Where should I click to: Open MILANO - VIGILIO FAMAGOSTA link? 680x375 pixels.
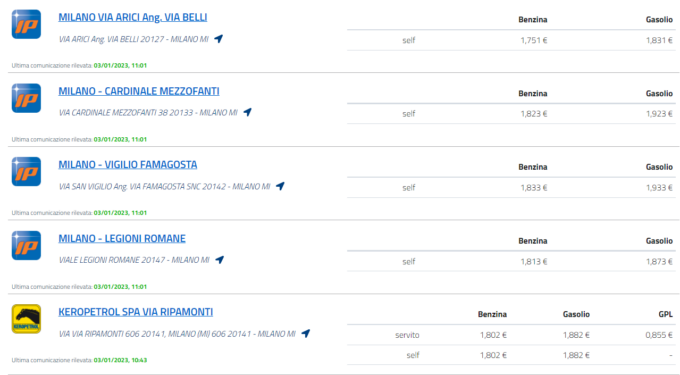click(x=128, y=165)
